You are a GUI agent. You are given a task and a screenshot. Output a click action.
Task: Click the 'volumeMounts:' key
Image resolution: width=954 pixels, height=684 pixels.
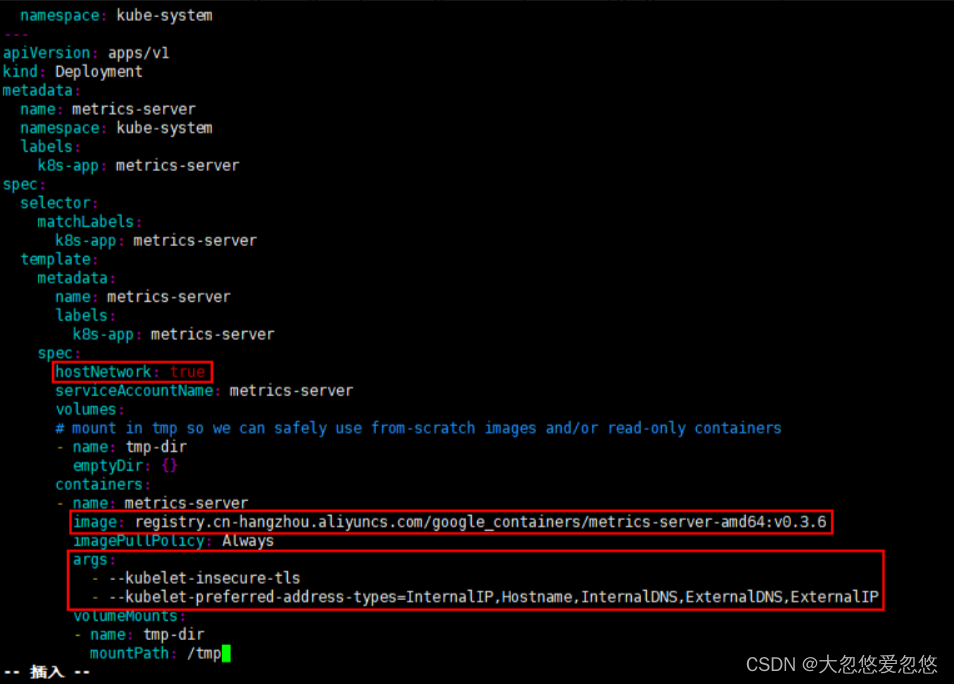coord(129,616)
